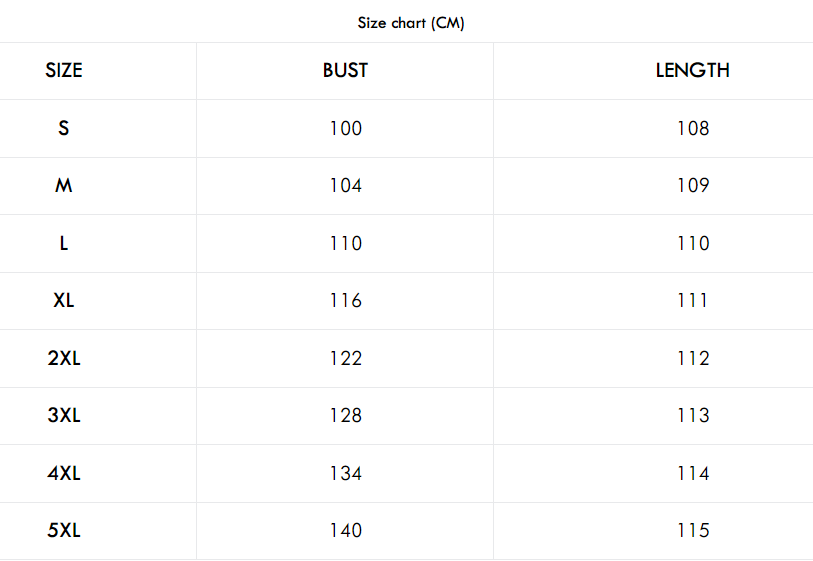Click the Size chart (CM) title
Screen dimensions: 813x561
coord(411,23)
